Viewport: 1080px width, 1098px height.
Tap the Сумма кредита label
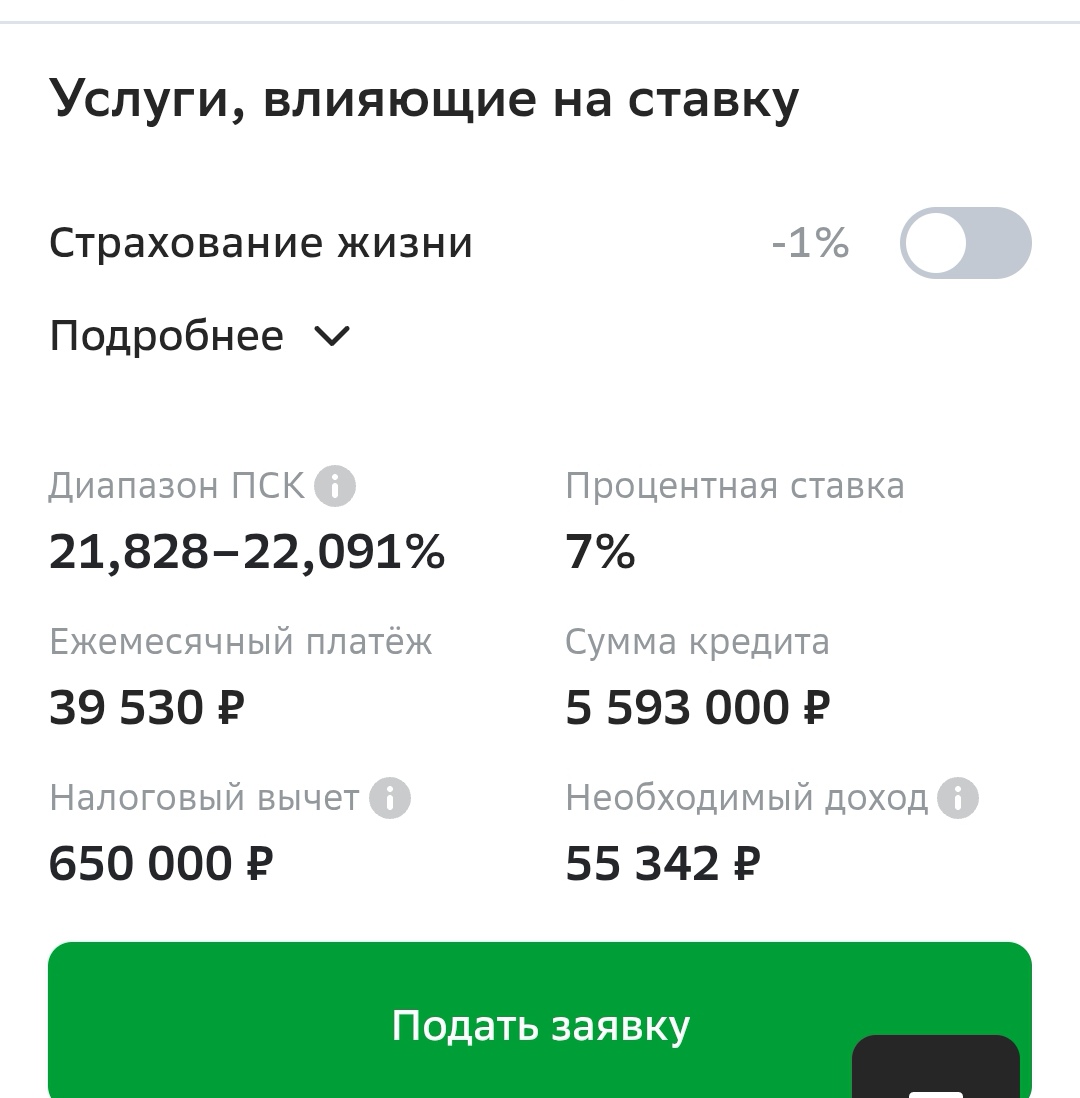697,642
